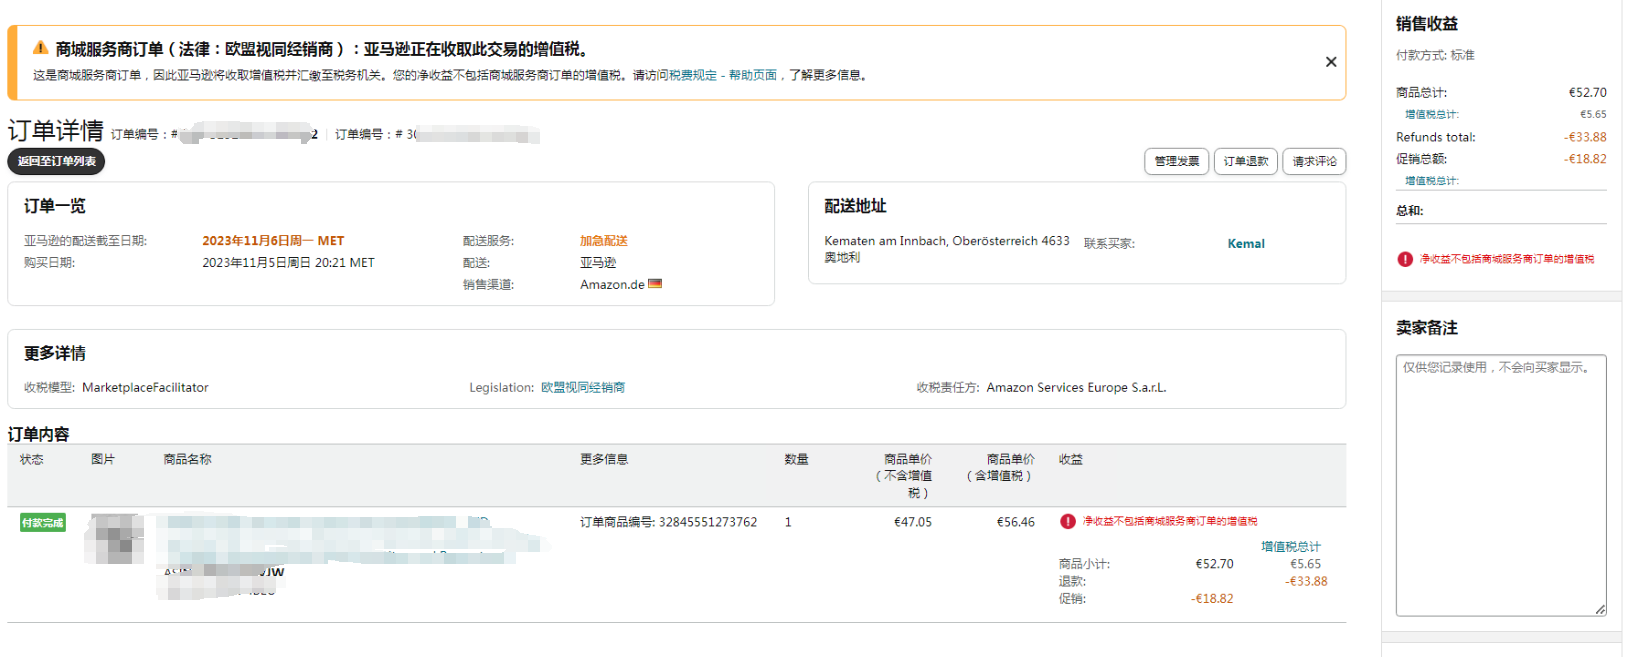The width and height of the screenshot is (1628, 657).
Task: Click the German flag icon beside Amazon.de
Action: pyautogui.click(x=655, y=284)
